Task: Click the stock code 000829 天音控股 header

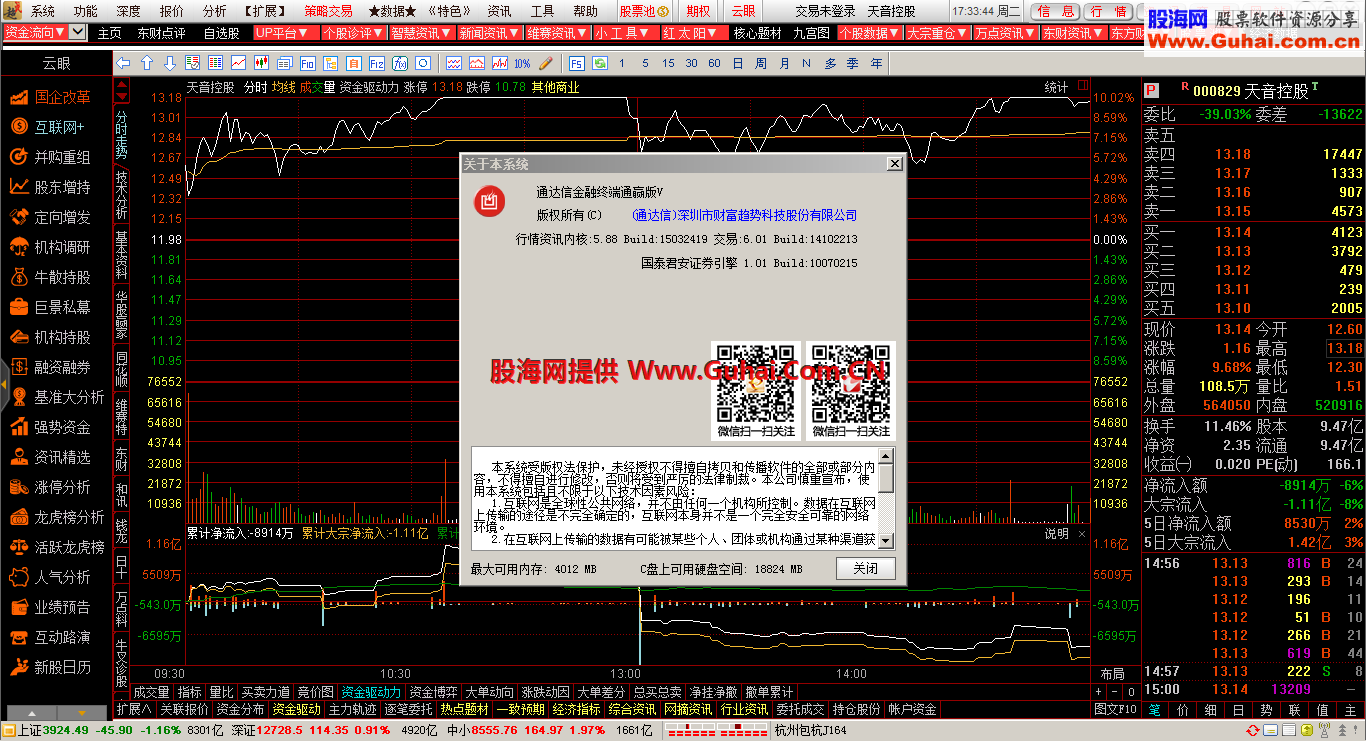Action: tap(1250, 90)
